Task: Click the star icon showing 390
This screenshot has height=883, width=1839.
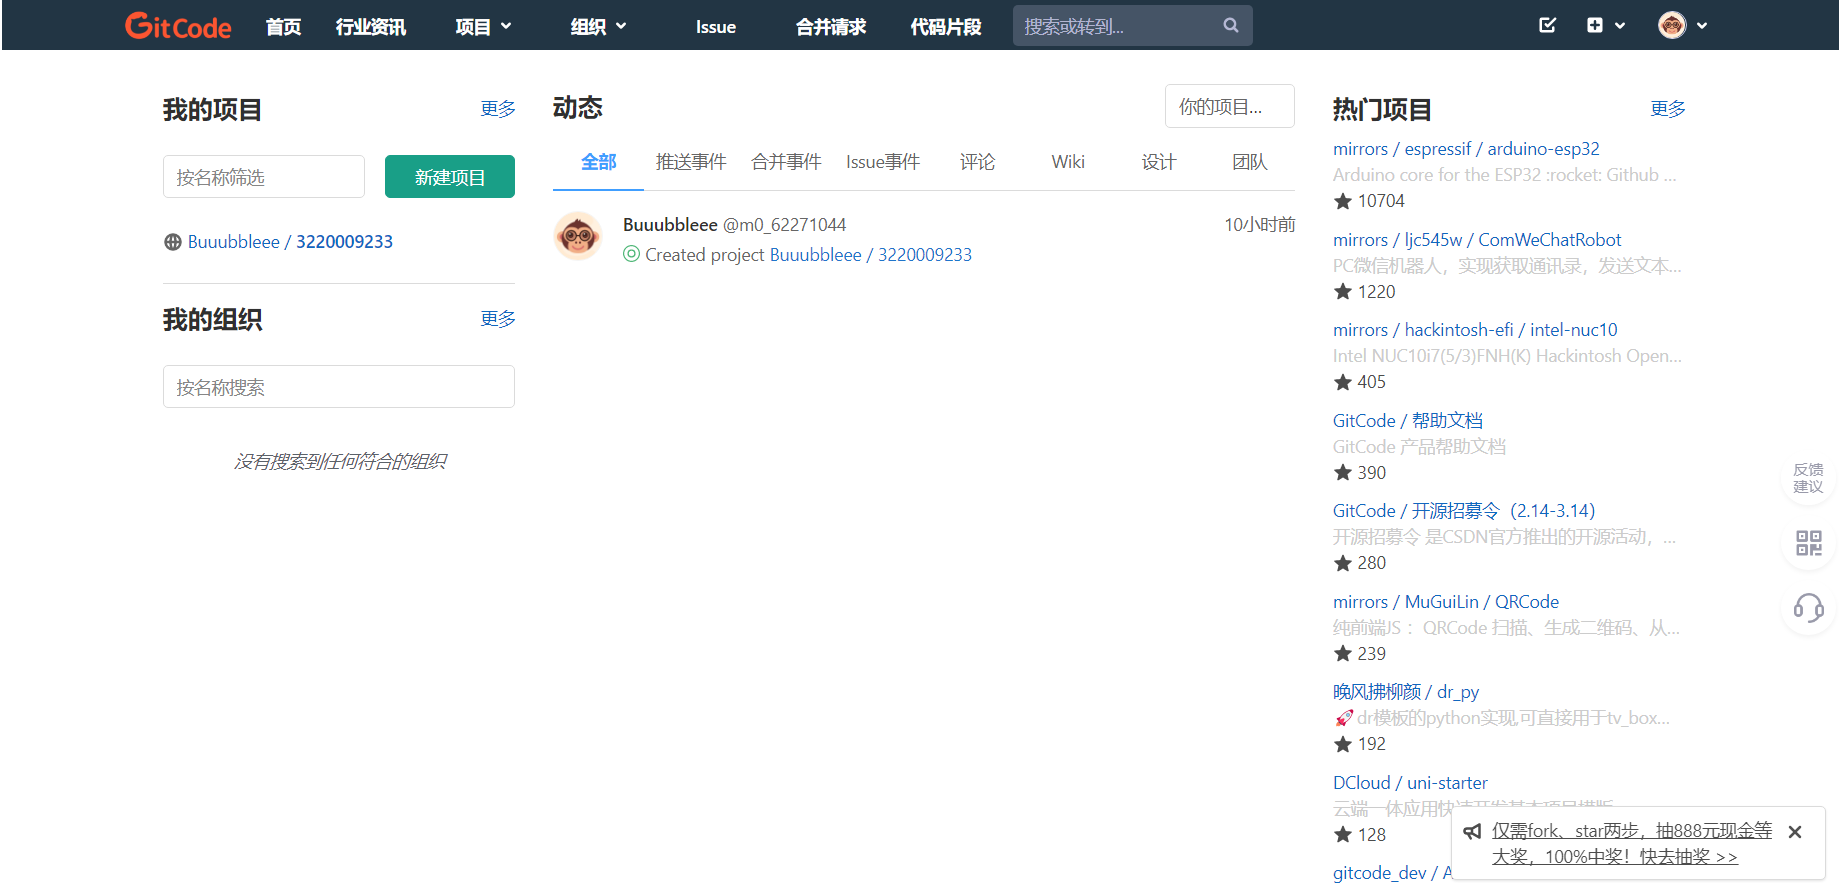Action: (1343, 473)
